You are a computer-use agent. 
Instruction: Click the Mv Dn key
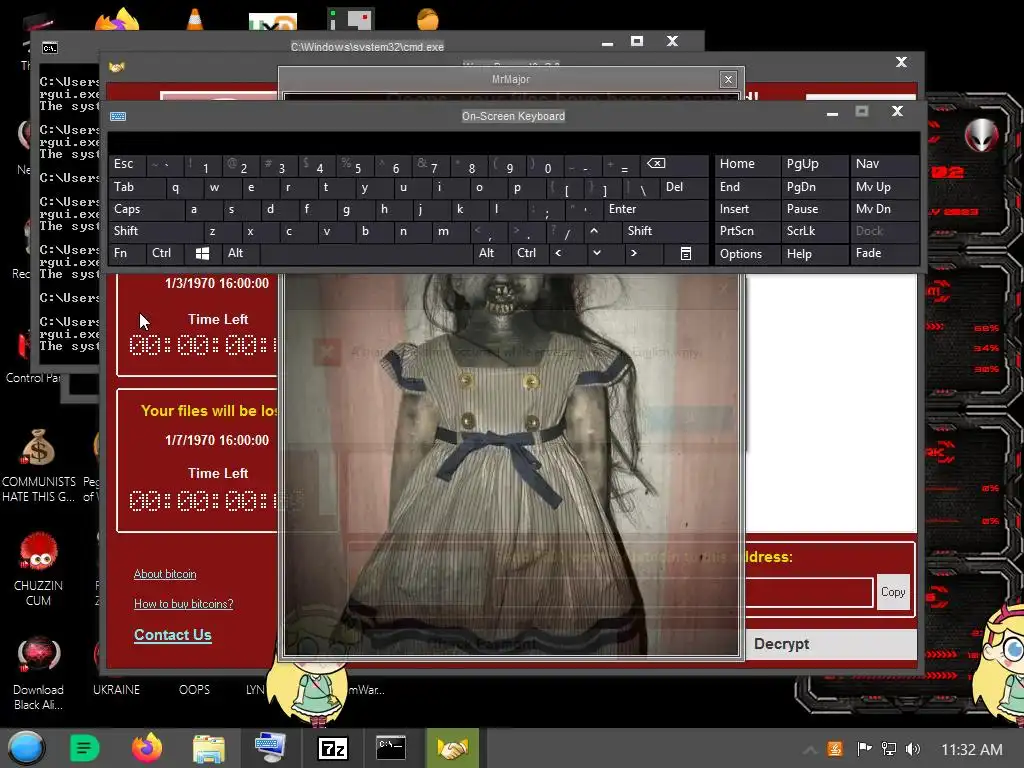click(884, 210)
